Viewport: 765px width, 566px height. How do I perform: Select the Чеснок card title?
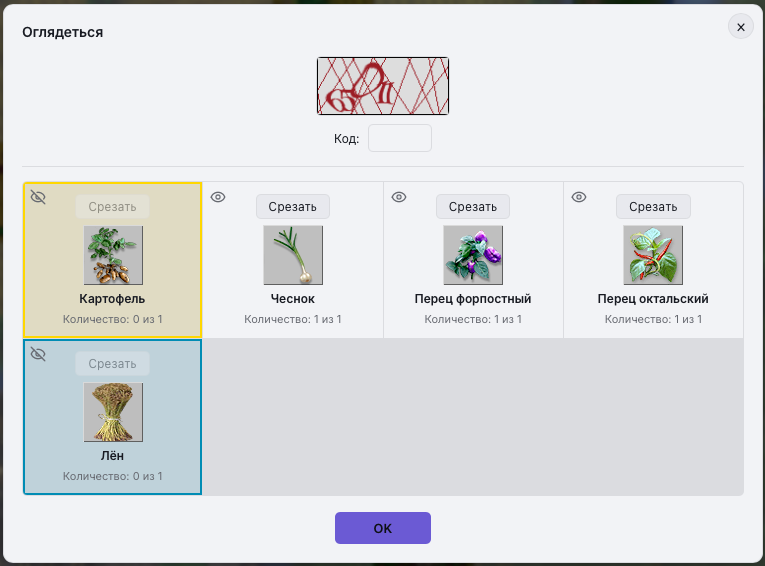pos(293,299)
